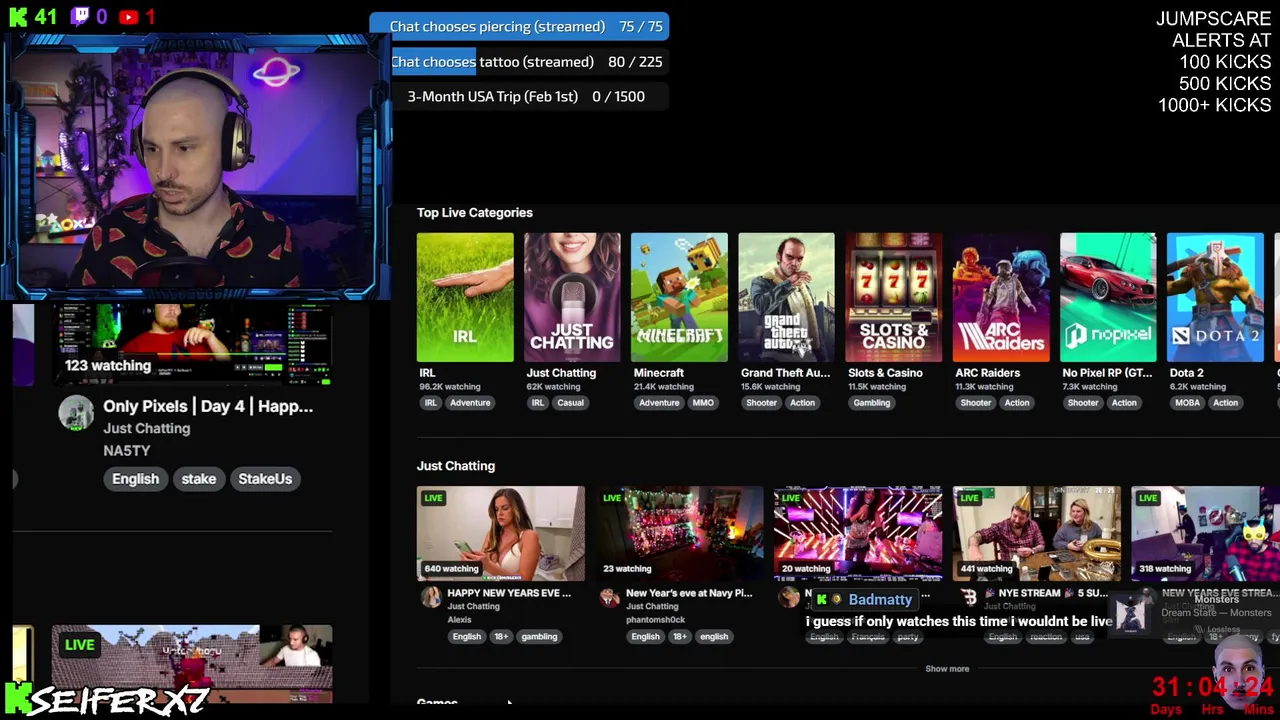
Task: Click Alexis's round avatar icon
Action: tap(431, 597)
